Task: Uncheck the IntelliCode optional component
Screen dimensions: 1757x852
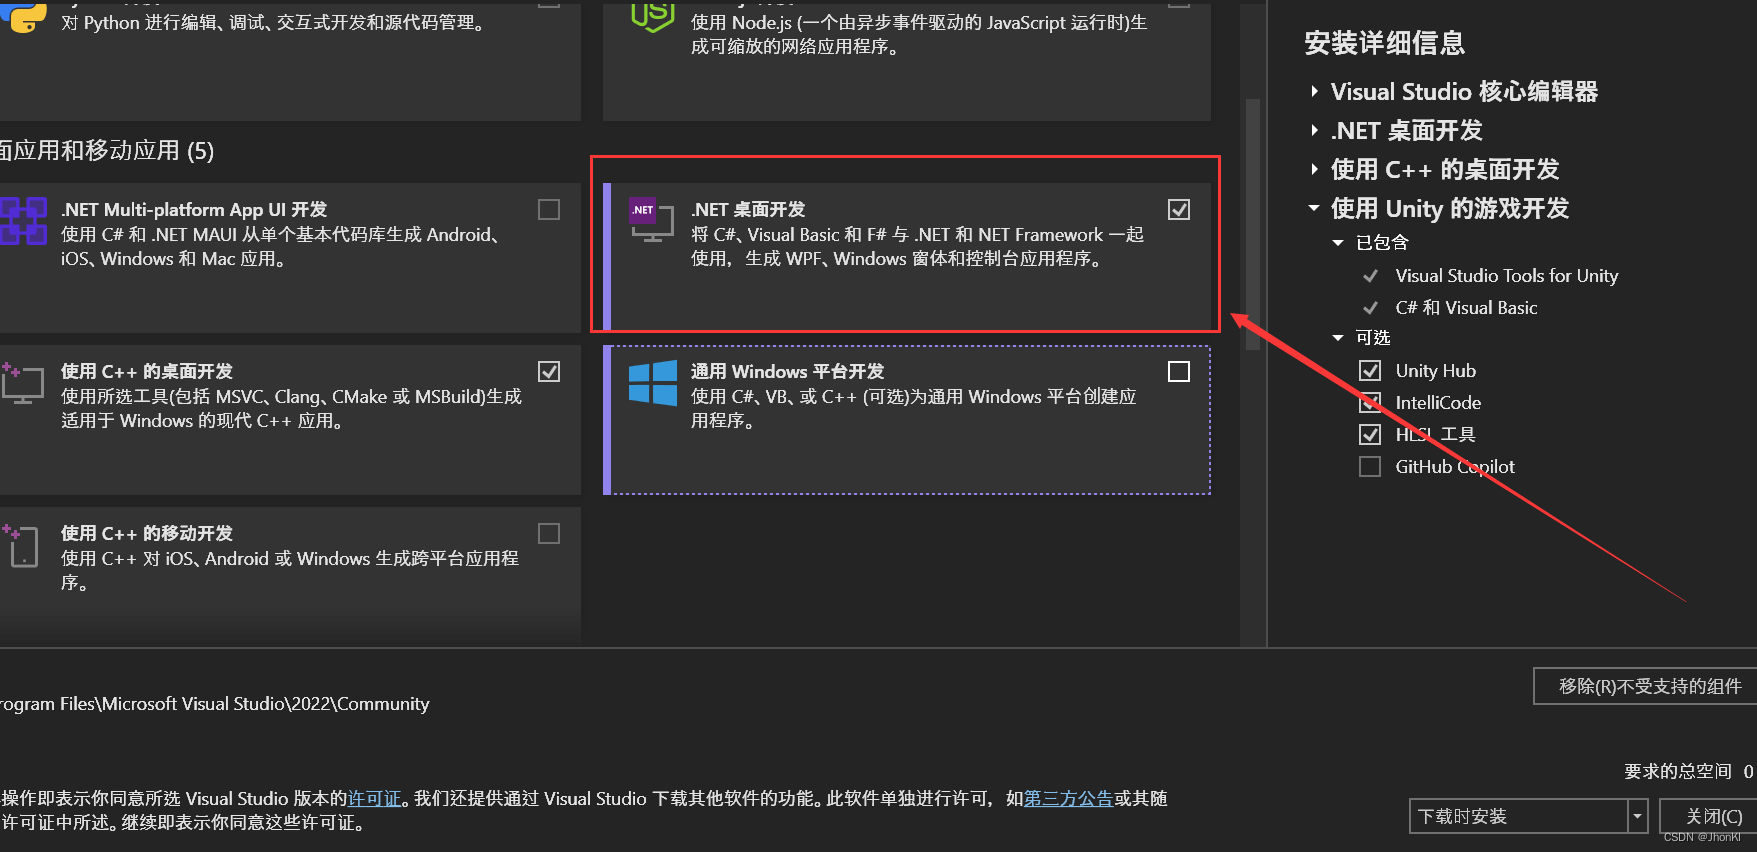Action: (1370, 402)
